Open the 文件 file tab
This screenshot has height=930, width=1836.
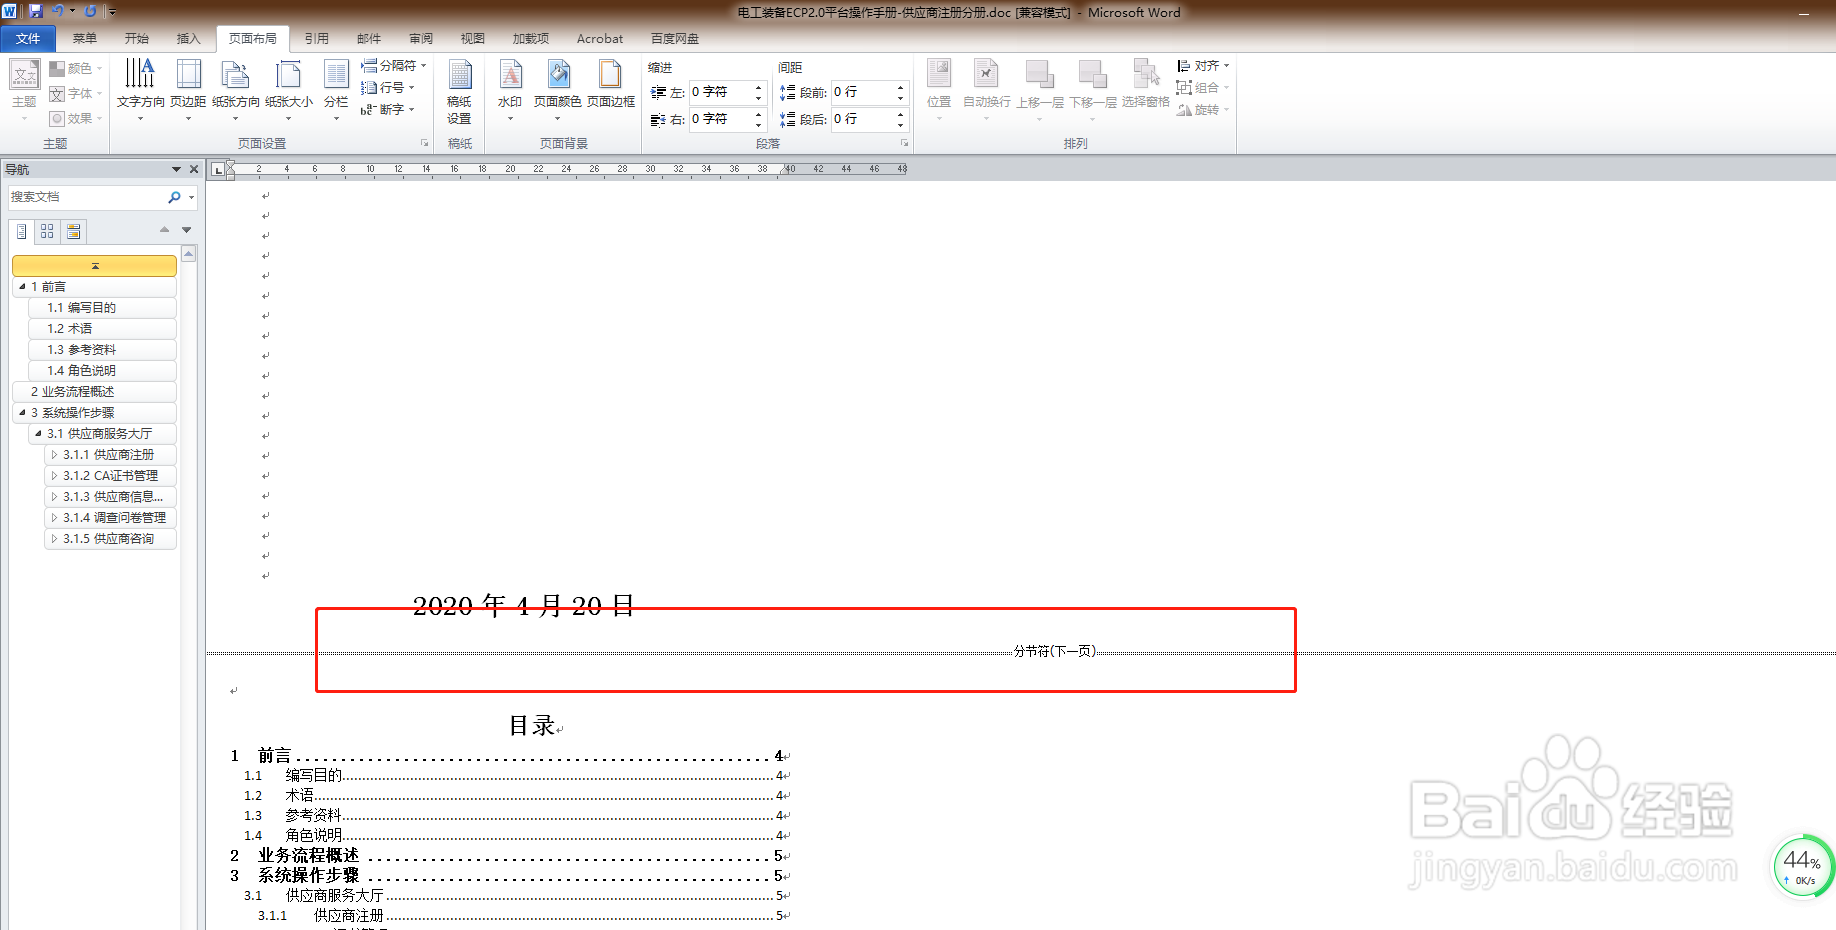[x=28, y=39]
